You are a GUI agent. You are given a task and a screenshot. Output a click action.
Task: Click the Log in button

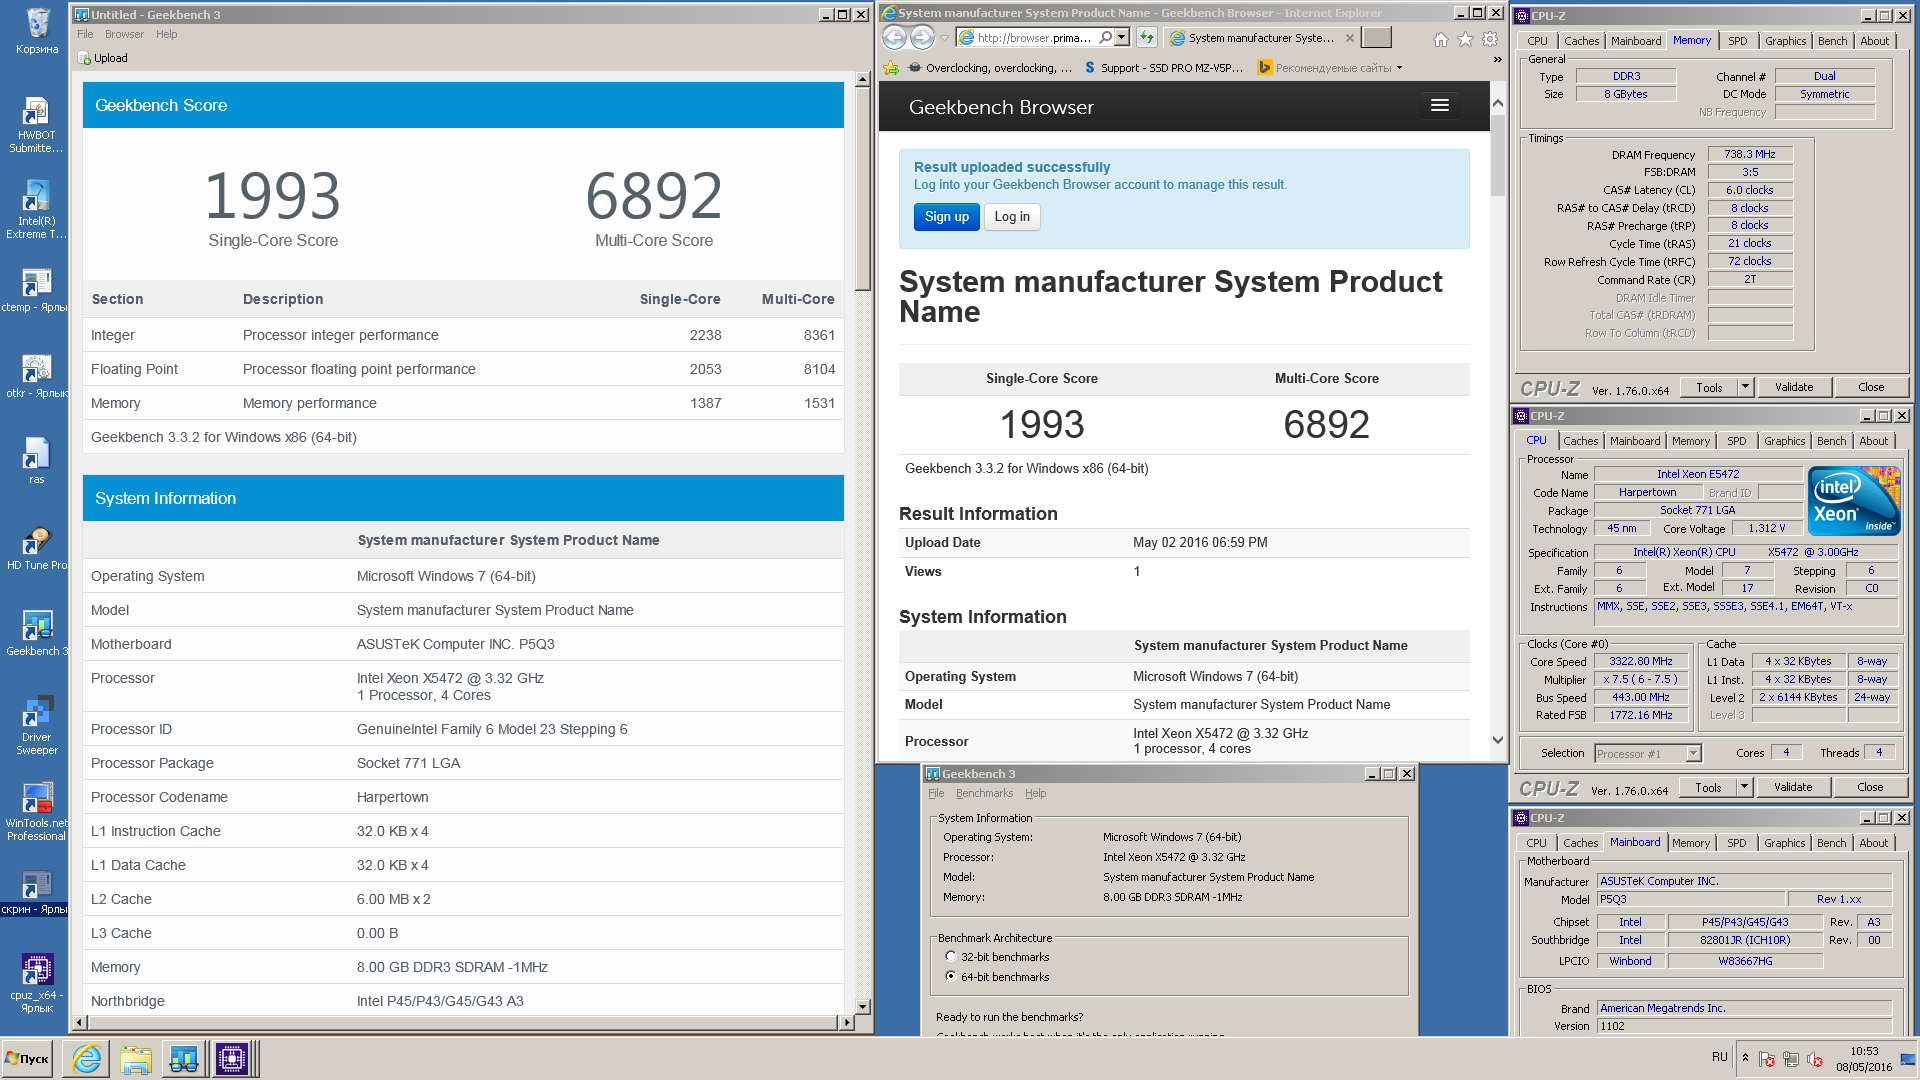(x=1012, y=217)
